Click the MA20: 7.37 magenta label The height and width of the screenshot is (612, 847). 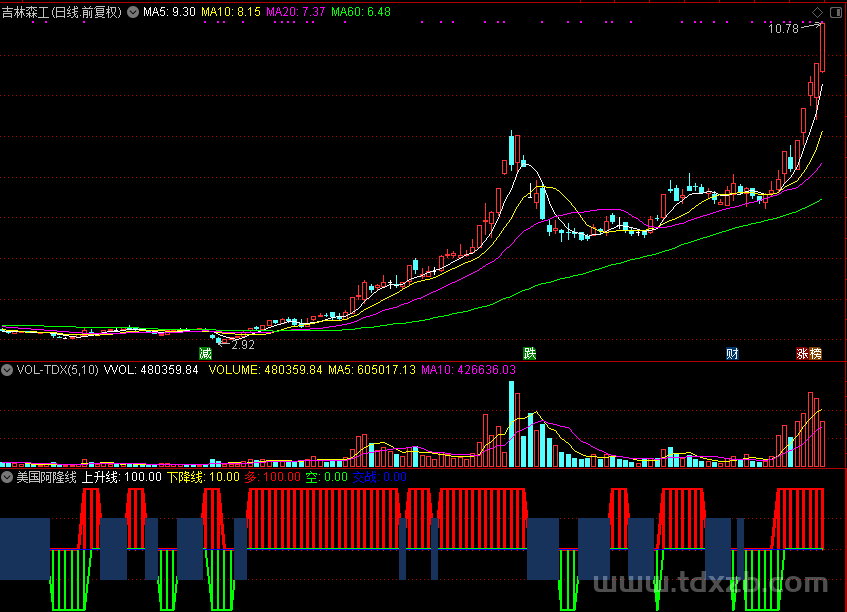click(x=295, y=12)
